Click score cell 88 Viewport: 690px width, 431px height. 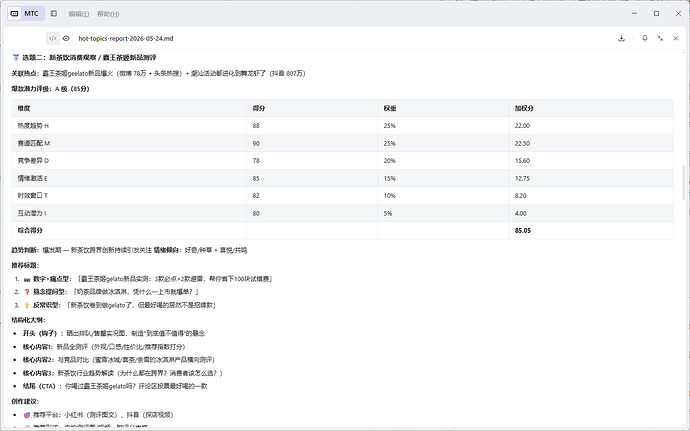click(256, 126)
